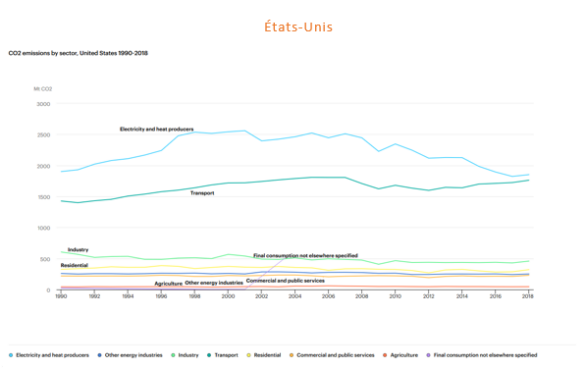Click the purple Final consumption legend dot
This screenshot has width=585, height=368.
tap(428, 355)
